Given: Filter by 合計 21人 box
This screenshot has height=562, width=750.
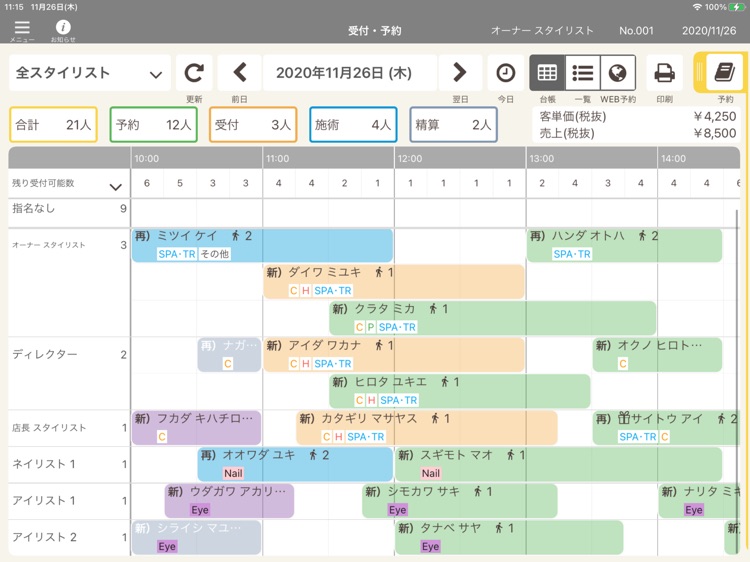Looking at the screenshot, I should 53,125.
